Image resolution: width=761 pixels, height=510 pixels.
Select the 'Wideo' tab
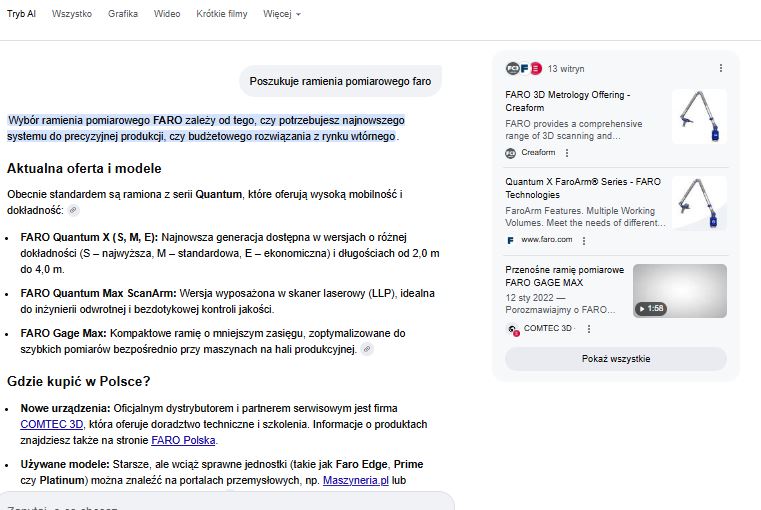tap(167, 15)
